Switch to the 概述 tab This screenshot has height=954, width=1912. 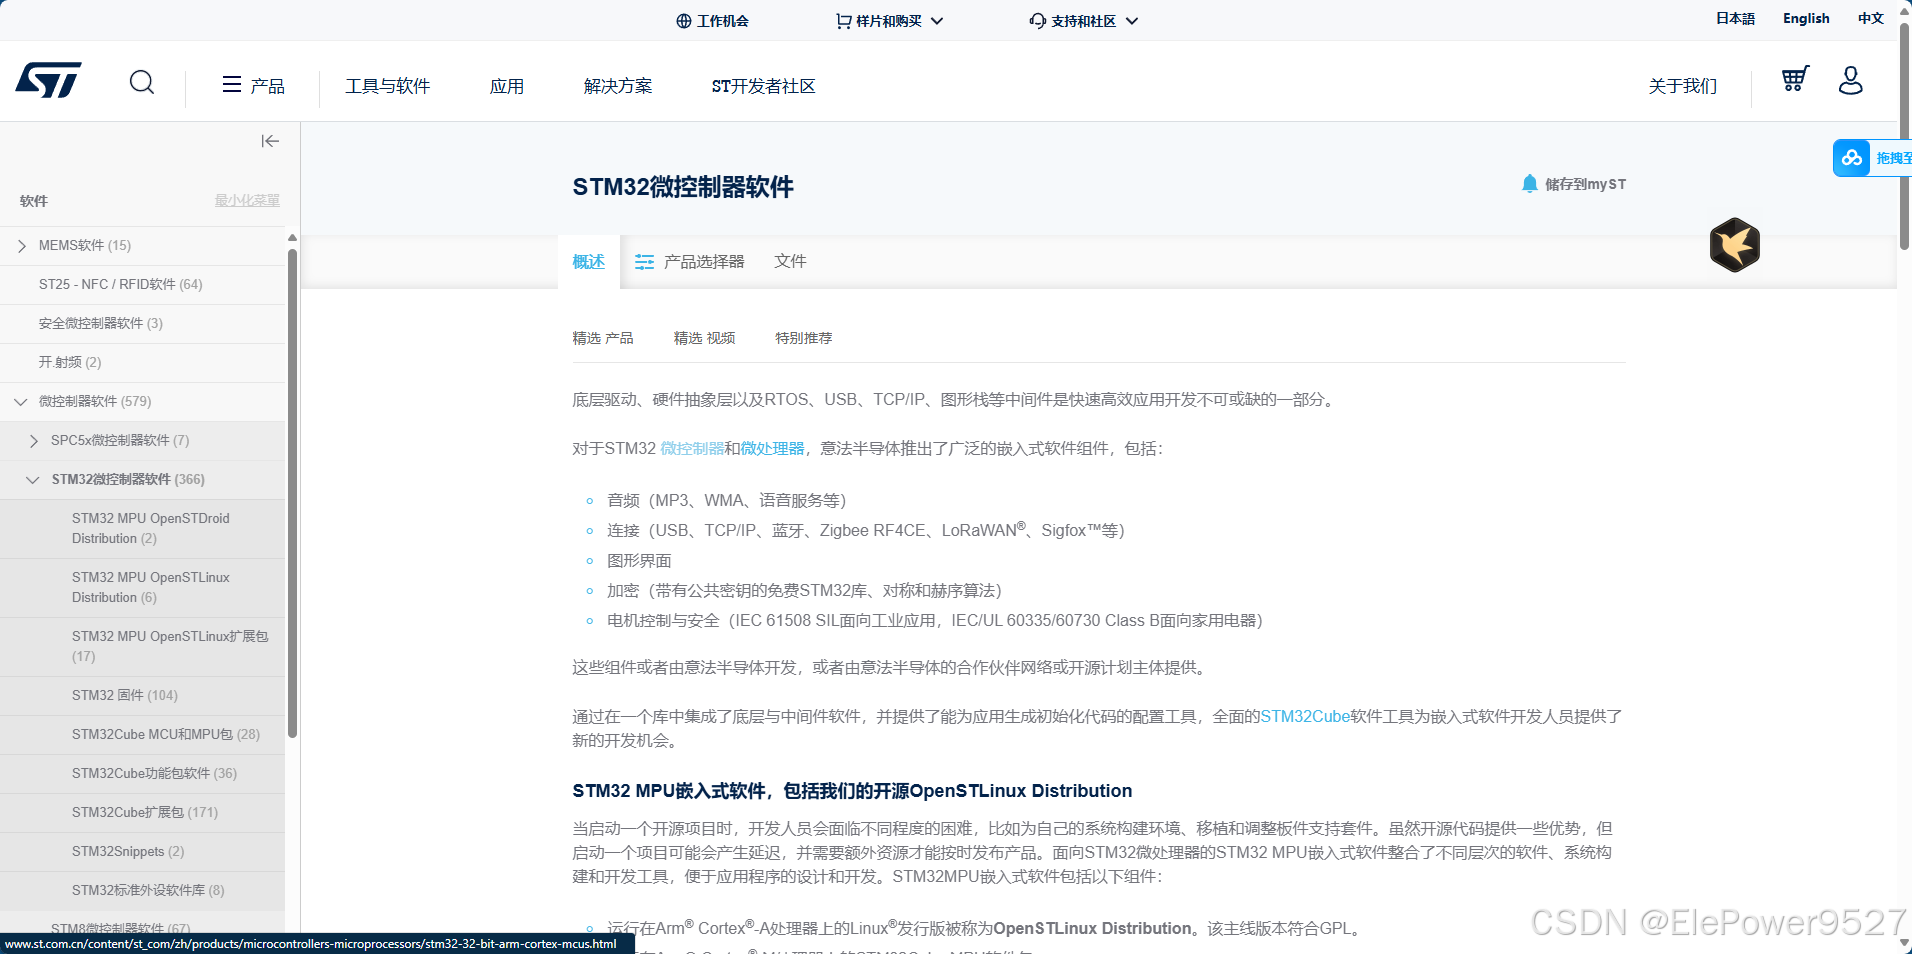click(589, 262)
